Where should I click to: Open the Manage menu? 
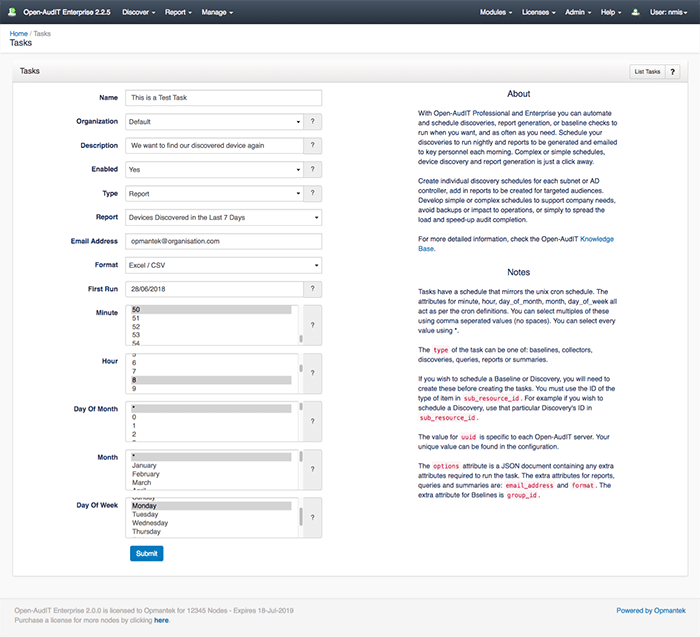217,12
